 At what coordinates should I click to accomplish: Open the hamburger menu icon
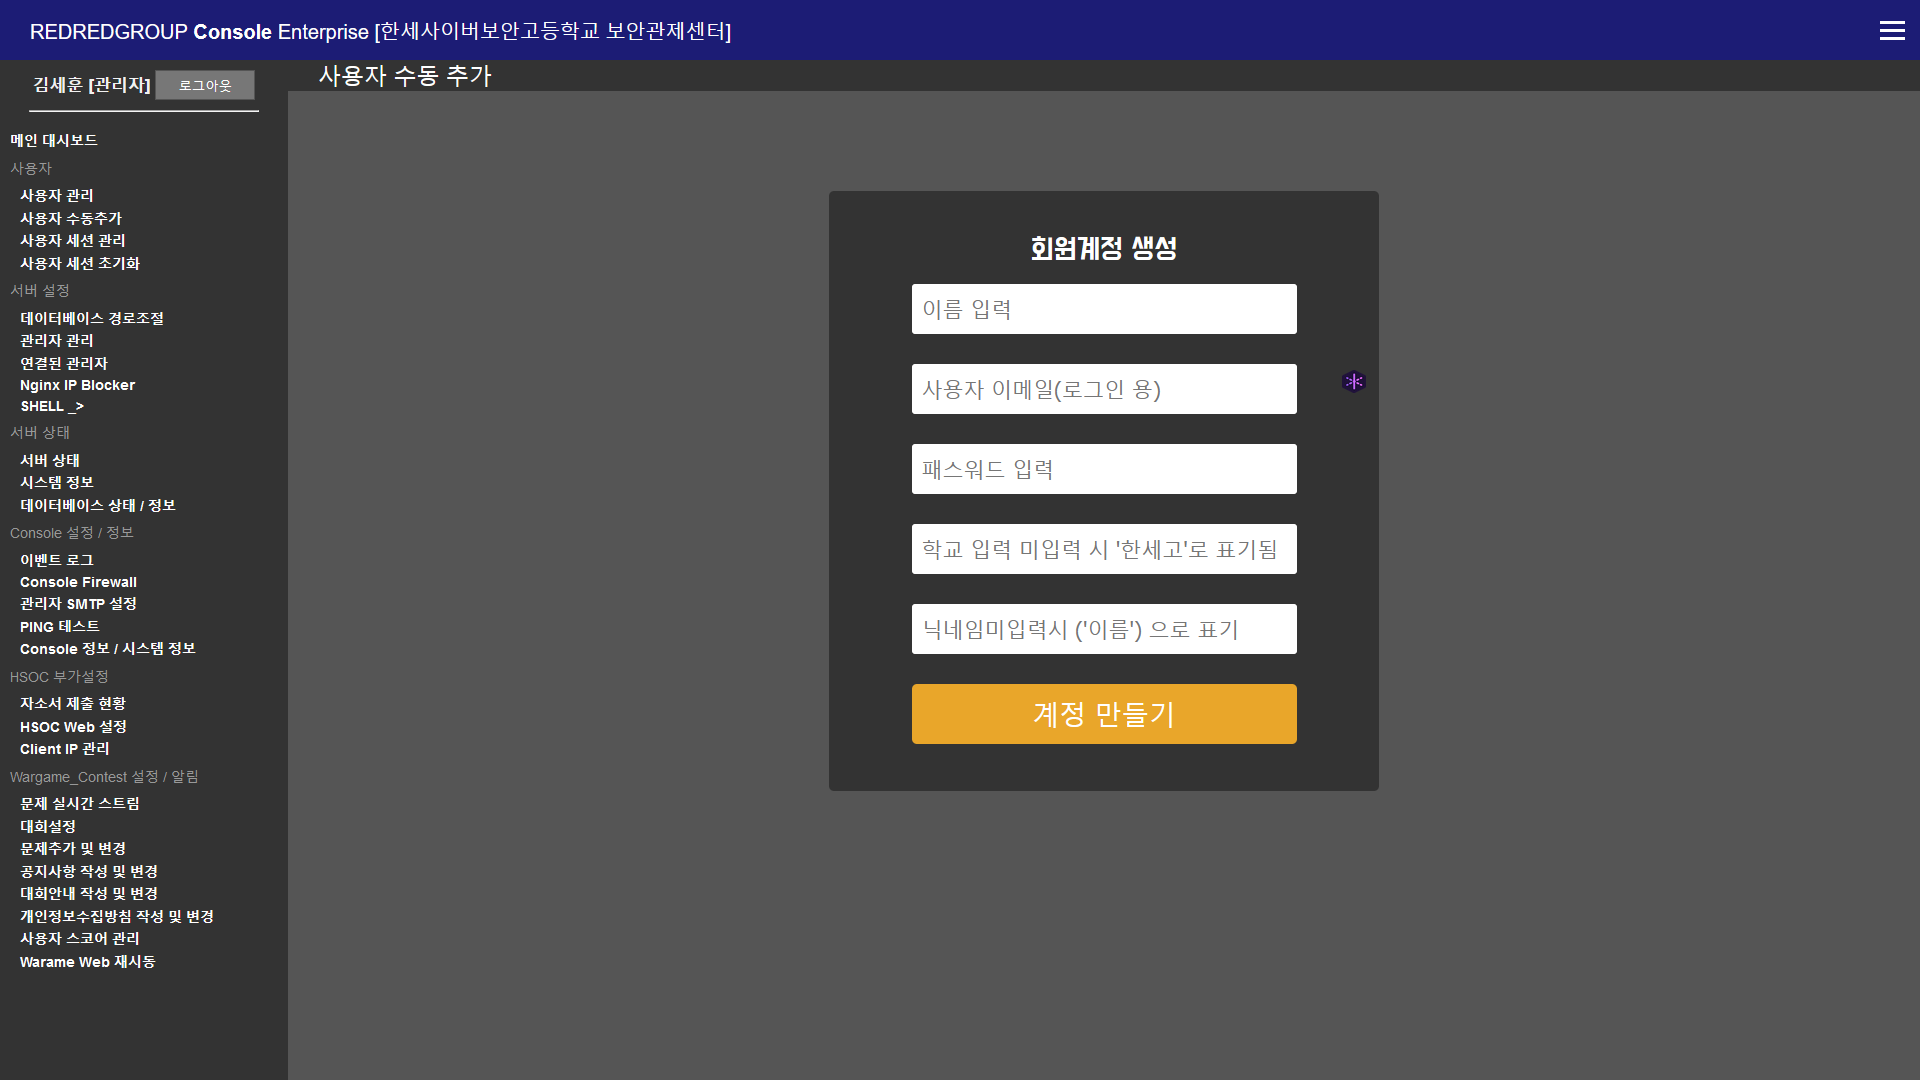(1891, 31)
